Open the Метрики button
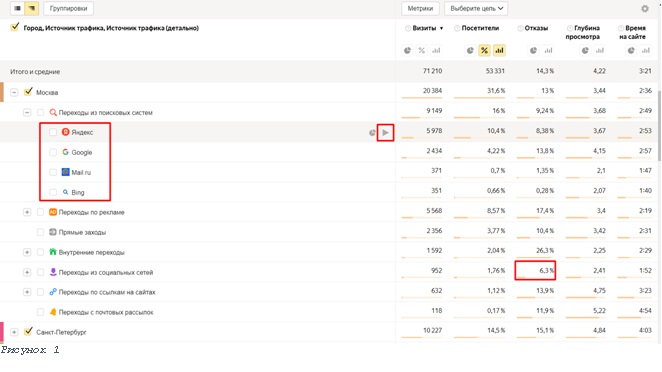Viewport: 662px width, 372px height. (x=420, y=8)
